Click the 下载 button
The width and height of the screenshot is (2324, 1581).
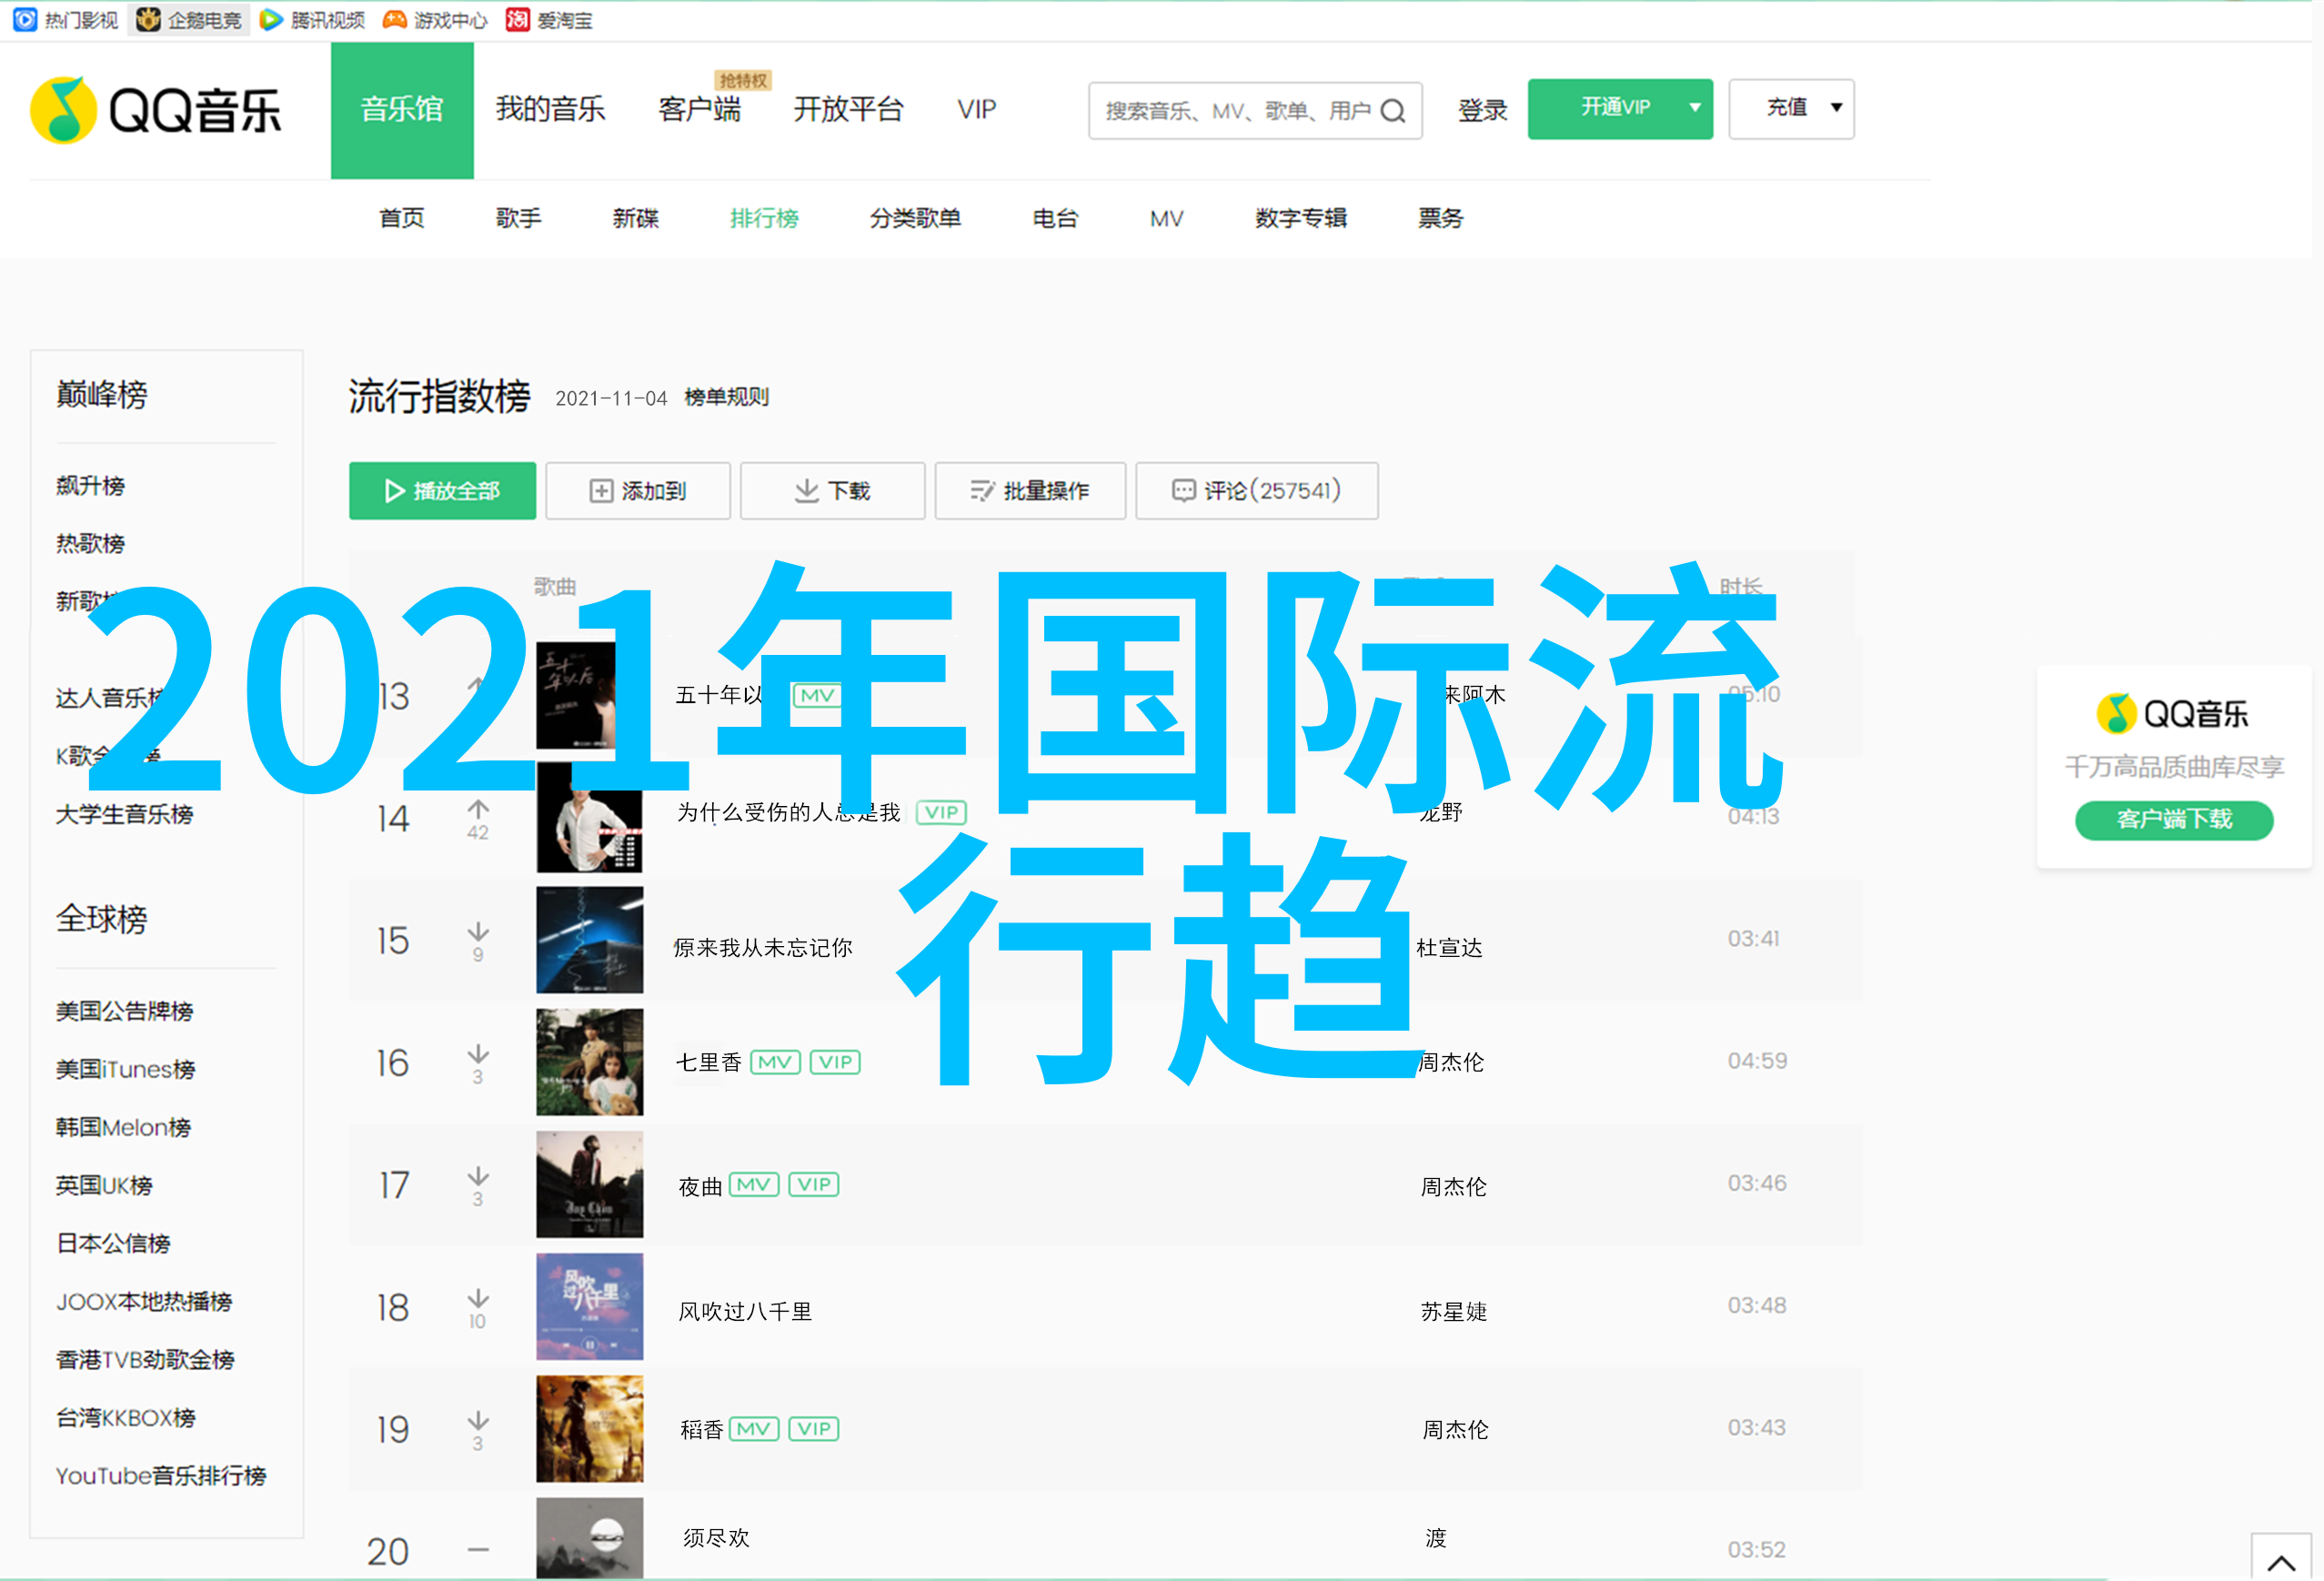click(833, 491)
